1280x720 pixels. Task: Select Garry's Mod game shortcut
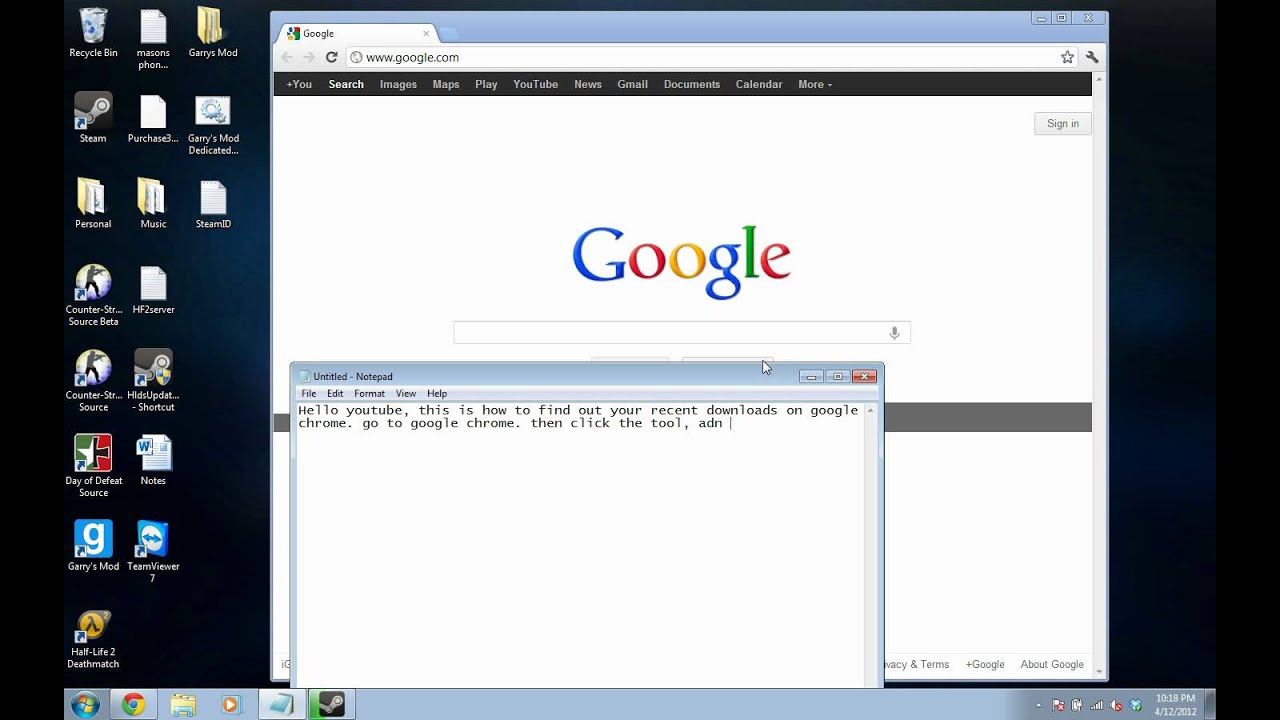pos(93,546)
